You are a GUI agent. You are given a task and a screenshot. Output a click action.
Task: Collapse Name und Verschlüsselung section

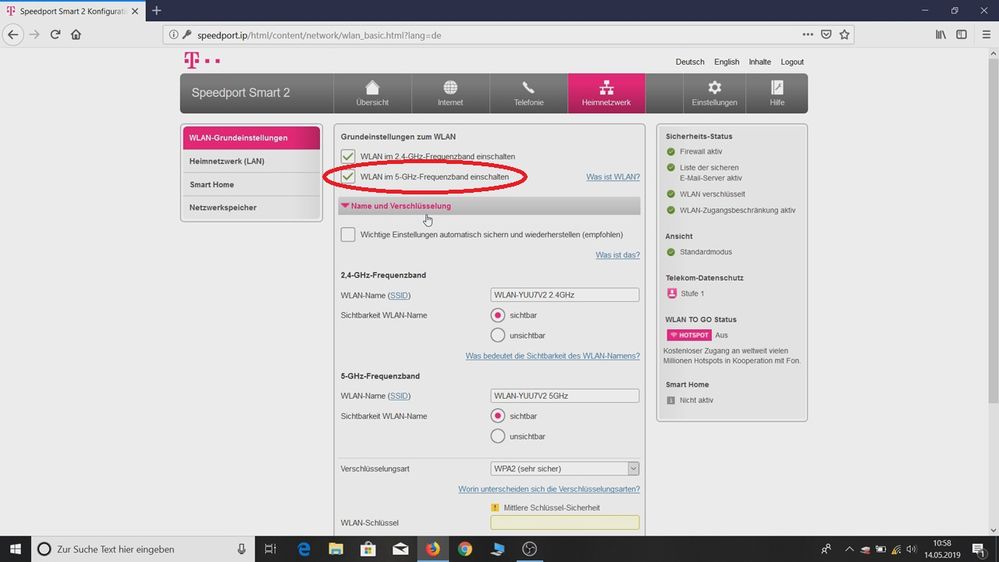click(489, 206)
